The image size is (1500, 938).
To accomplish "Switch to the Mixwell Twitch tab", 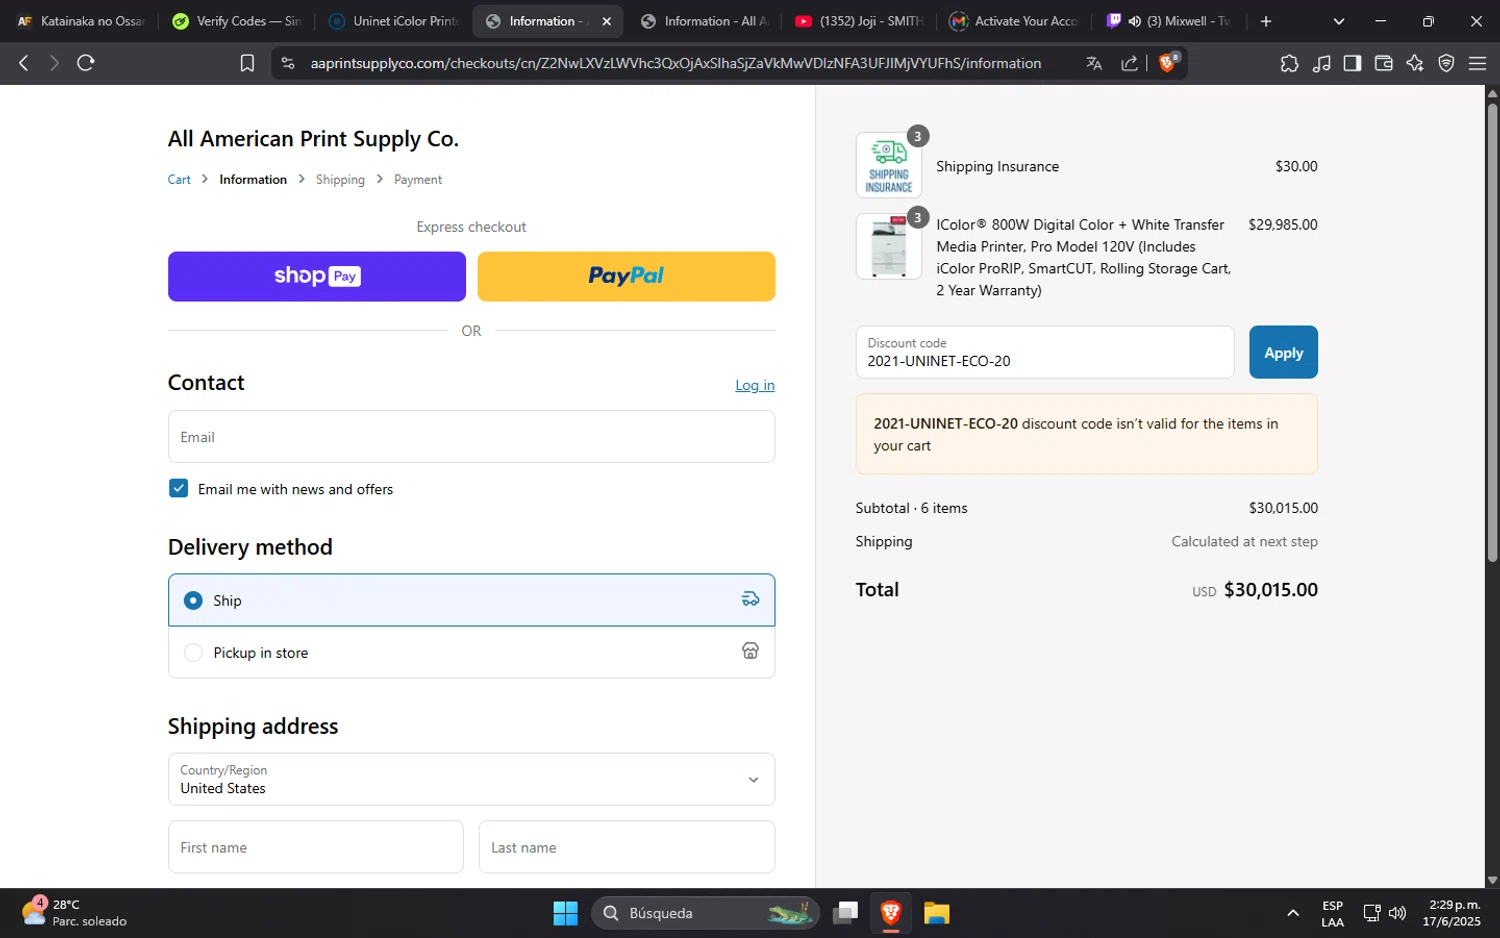I will click(x=1171, y=21).
